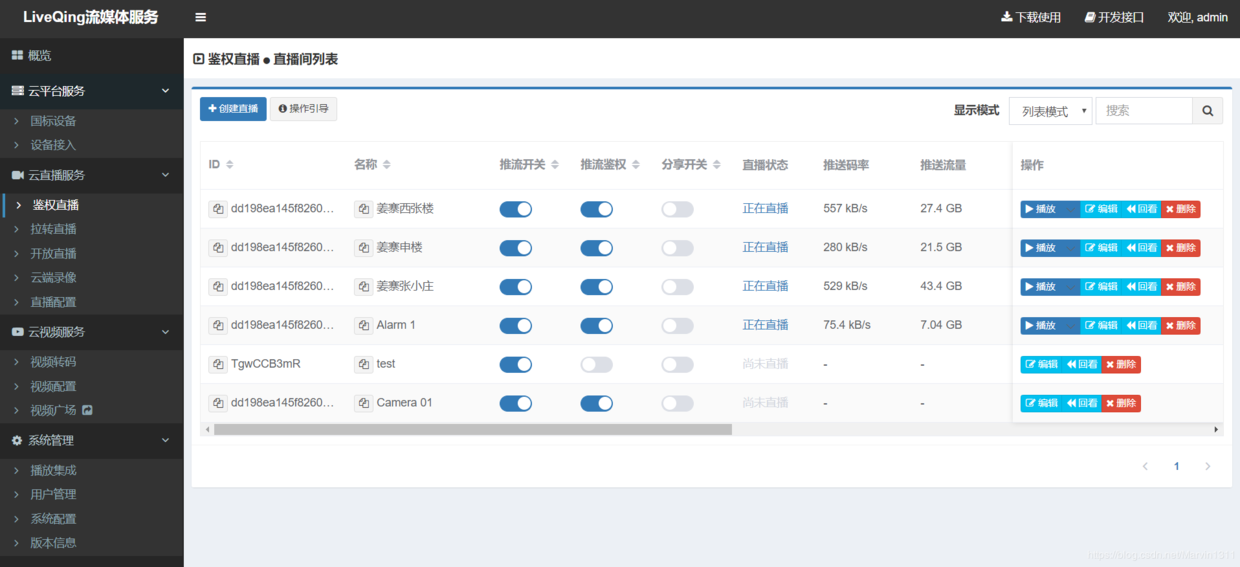Open 概览 in the sidebar

coord(92,56)
